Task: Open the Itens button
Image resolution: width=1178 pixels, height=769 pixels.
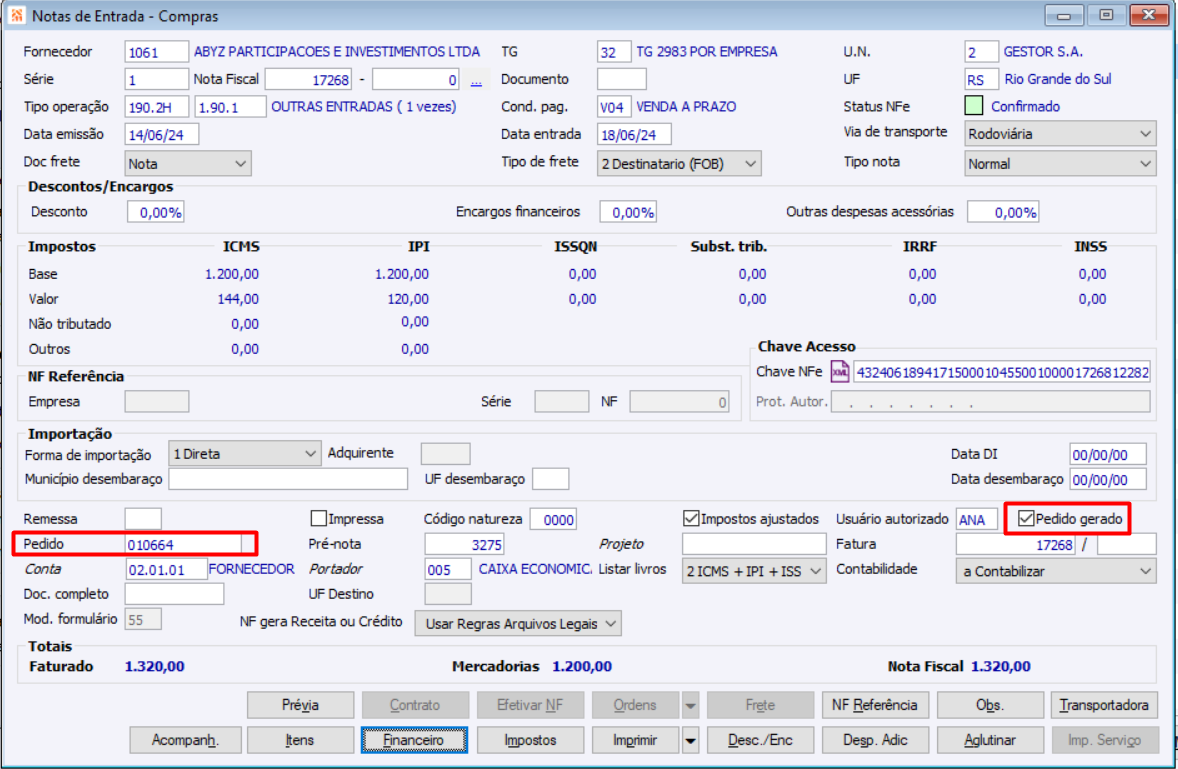Action: (301, 740)
